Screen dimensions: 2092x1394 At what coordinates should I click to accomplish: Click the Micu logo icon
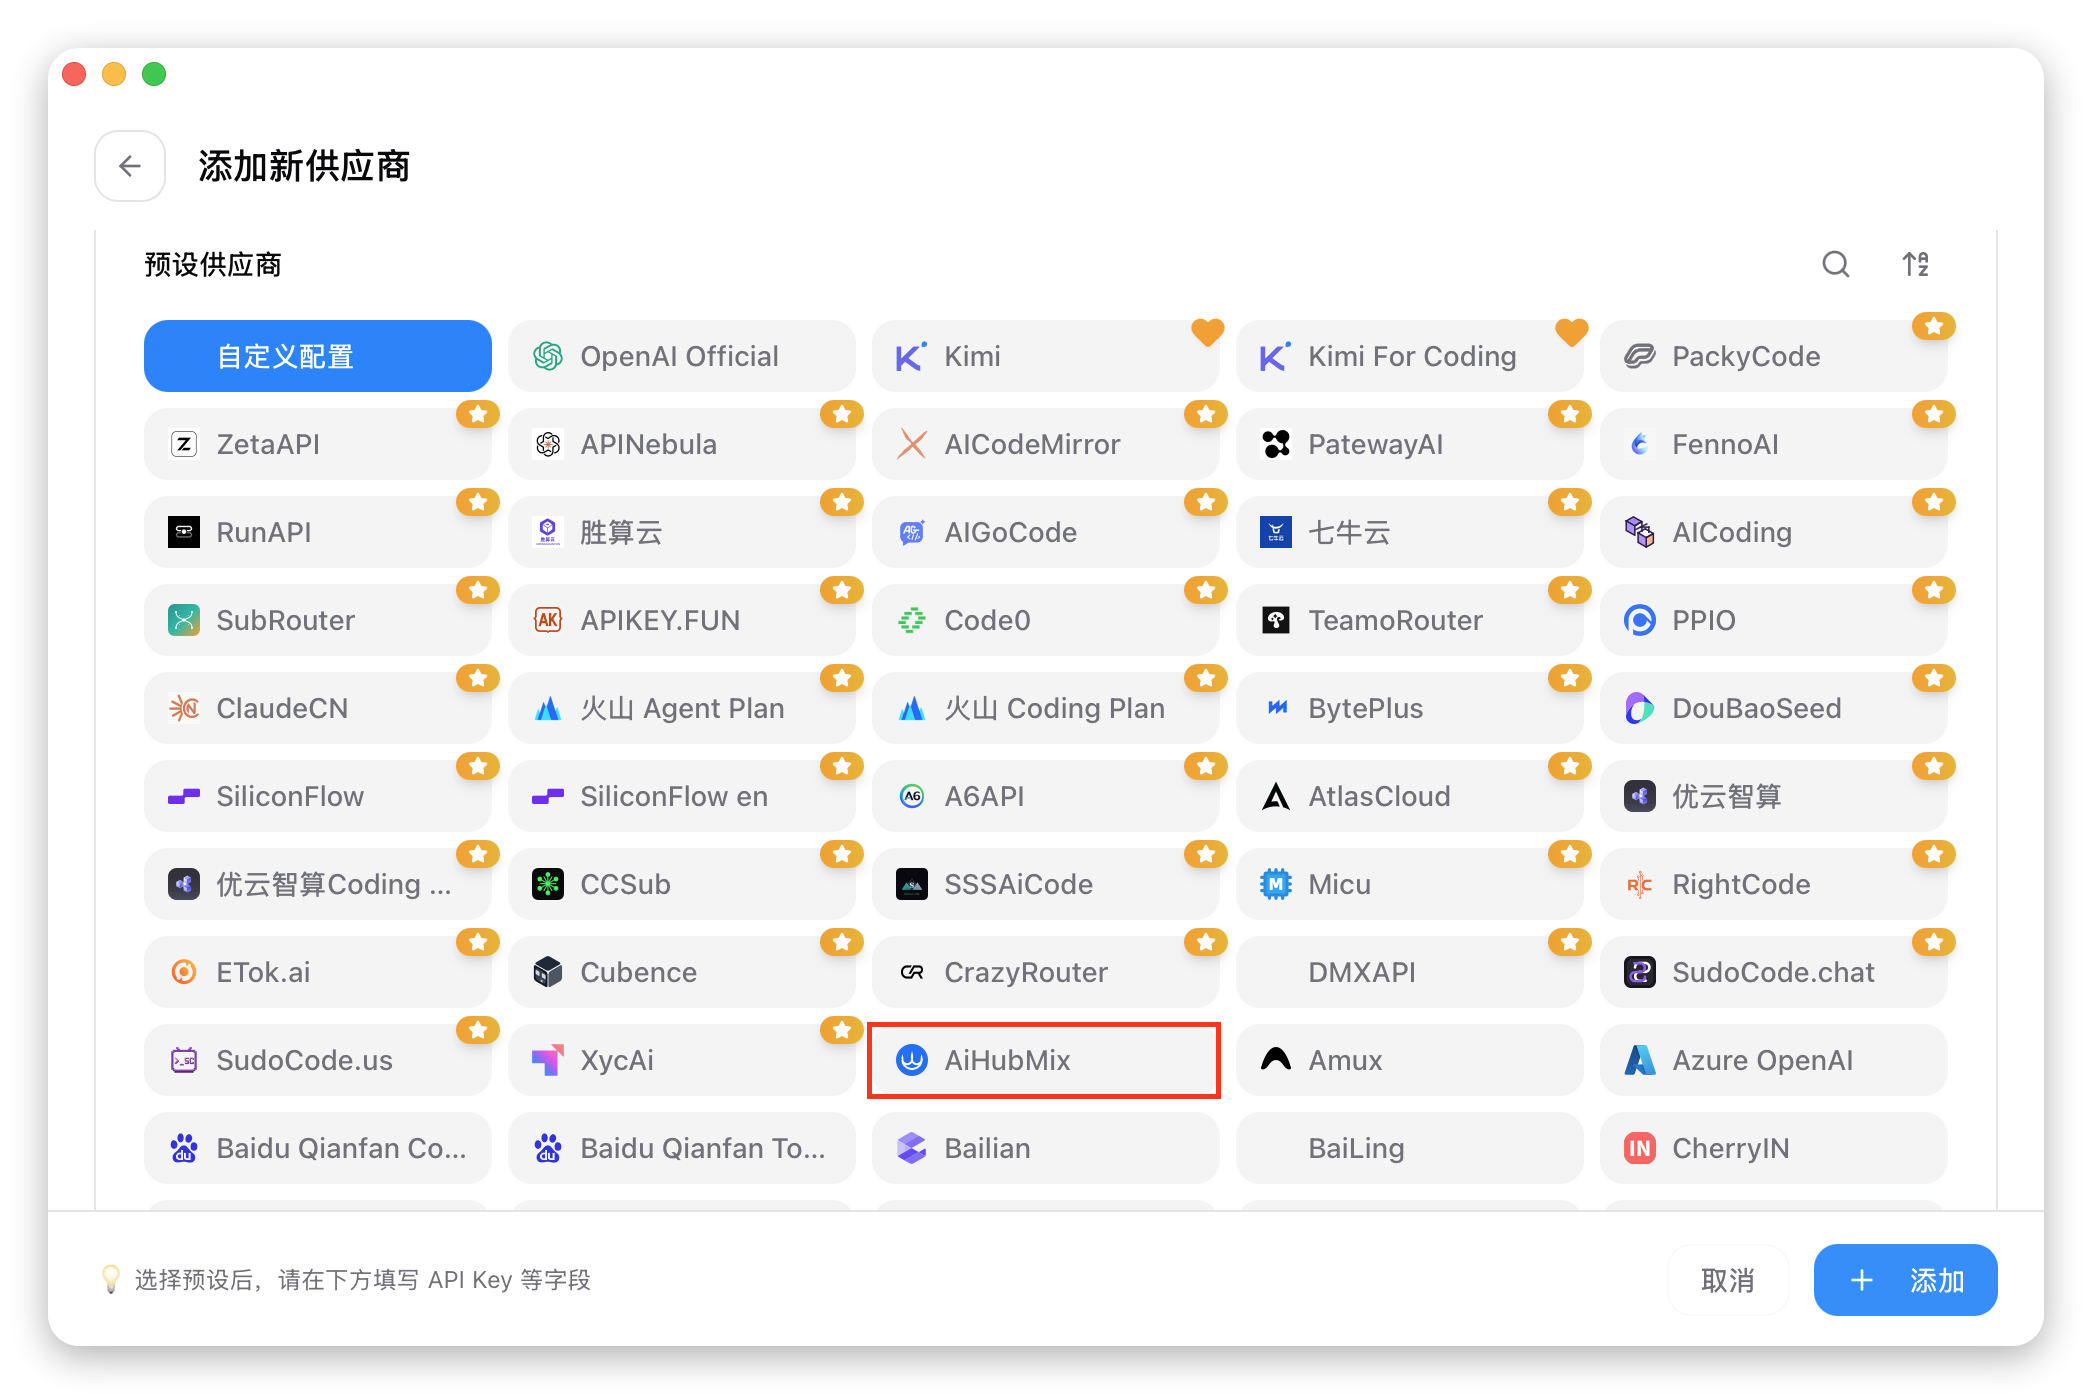click(1276, 884)
